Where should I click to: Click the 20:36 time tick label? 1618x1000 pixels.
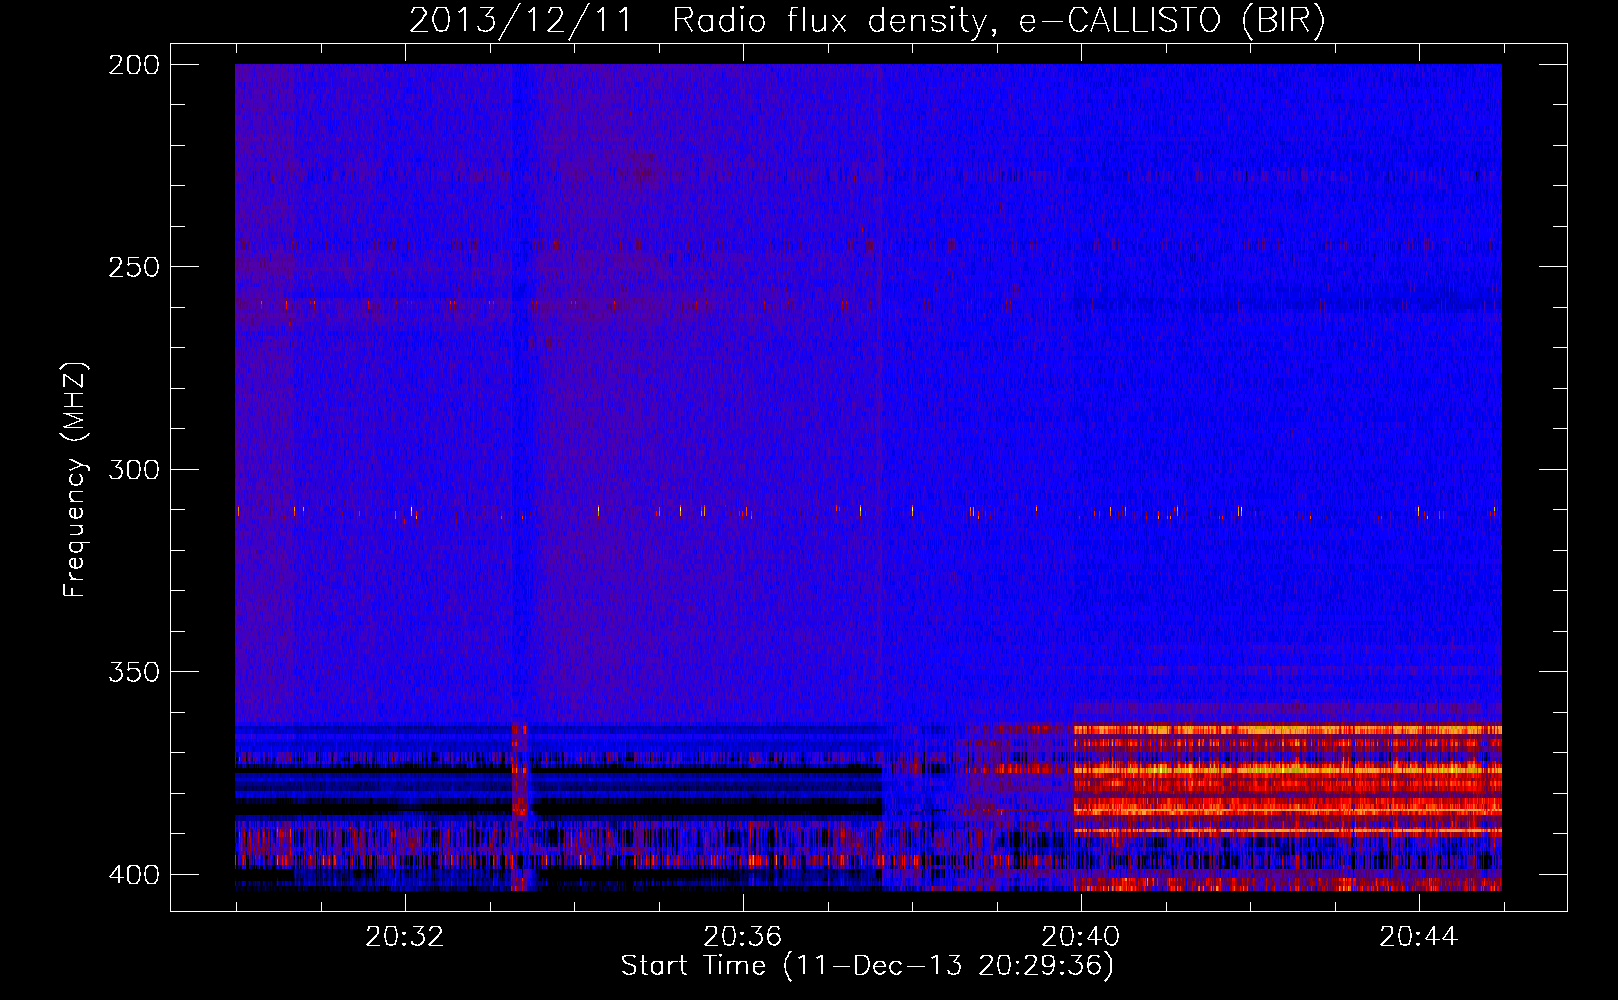click(x=743, y=937)
